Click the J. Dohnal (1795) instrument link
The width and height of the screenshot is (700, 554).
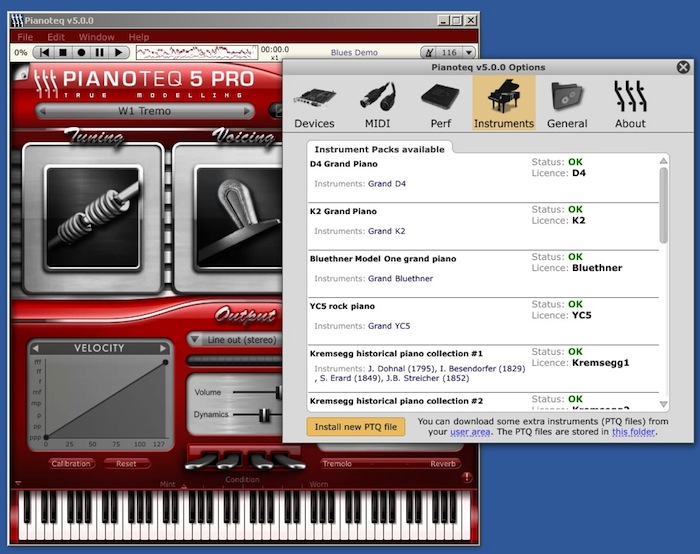click(x=401, y=369)
